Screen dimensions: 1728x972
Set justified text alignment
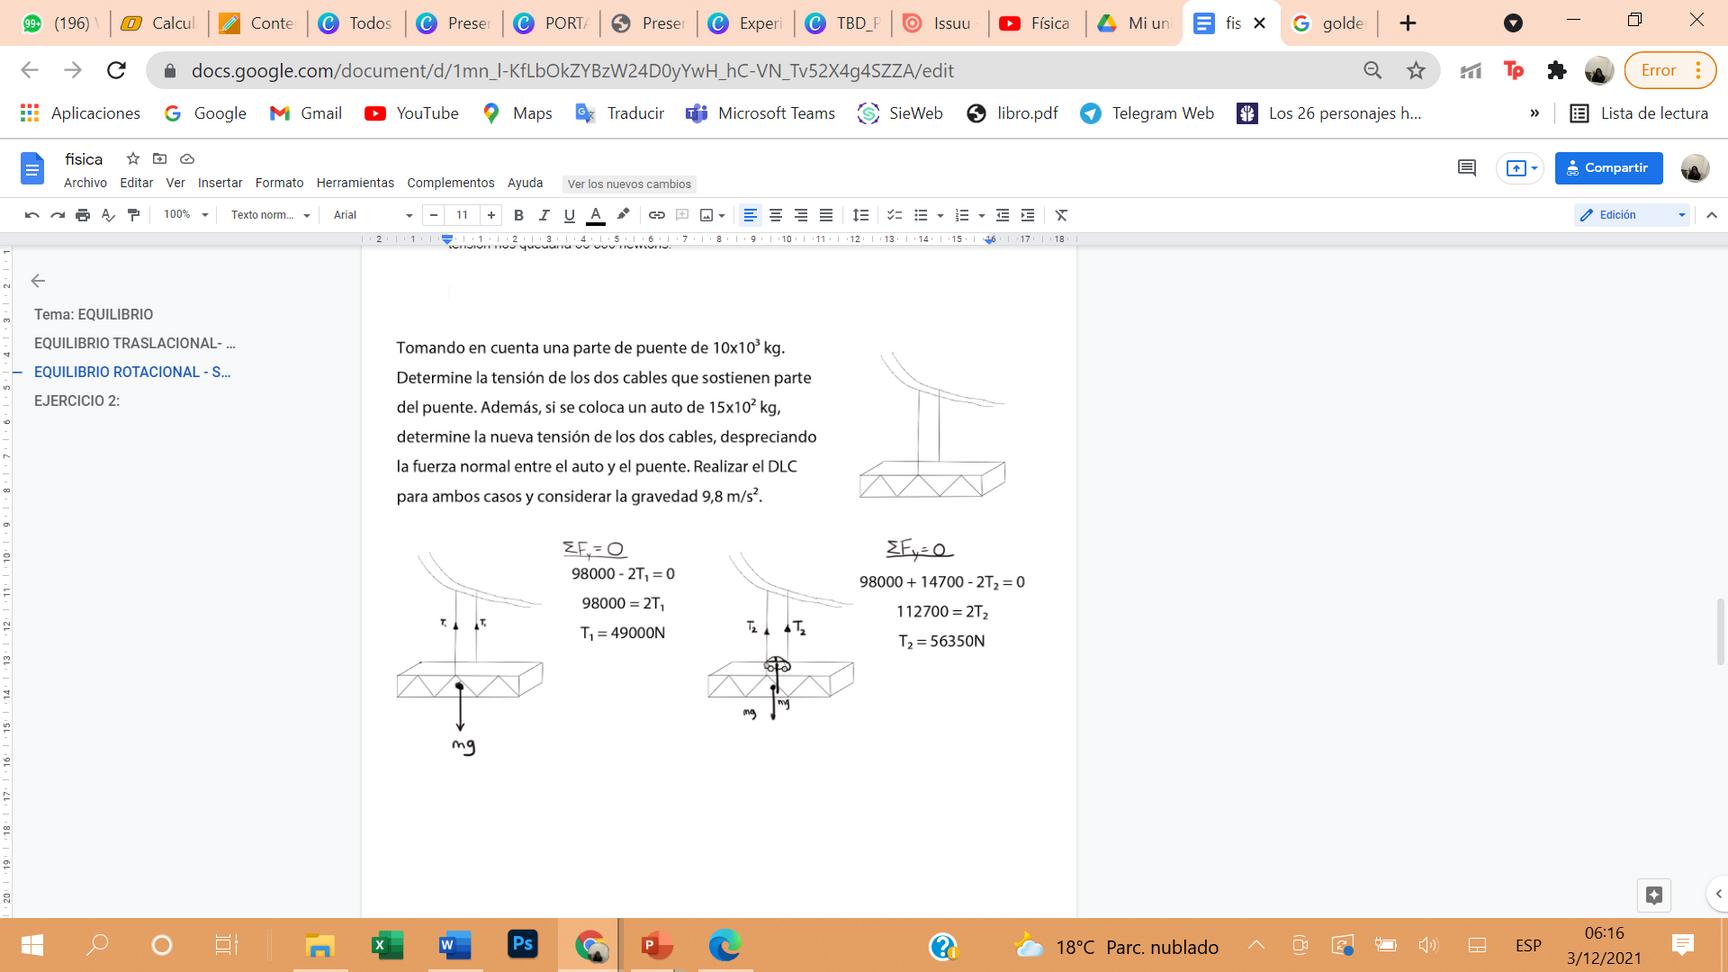coord(826,215)
